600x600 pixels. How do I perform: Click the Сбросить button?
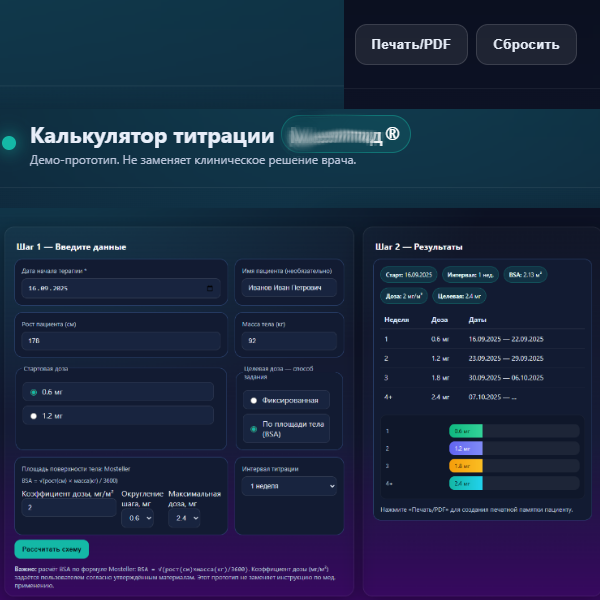(526, 45)
